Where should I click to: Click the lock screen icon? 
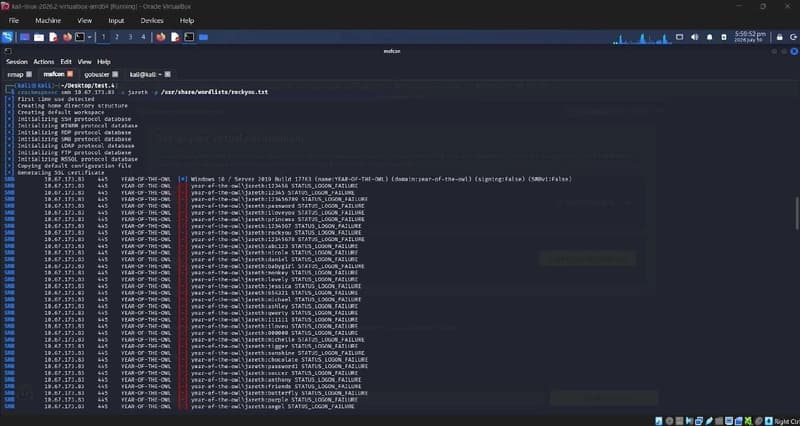coord(780,37)
